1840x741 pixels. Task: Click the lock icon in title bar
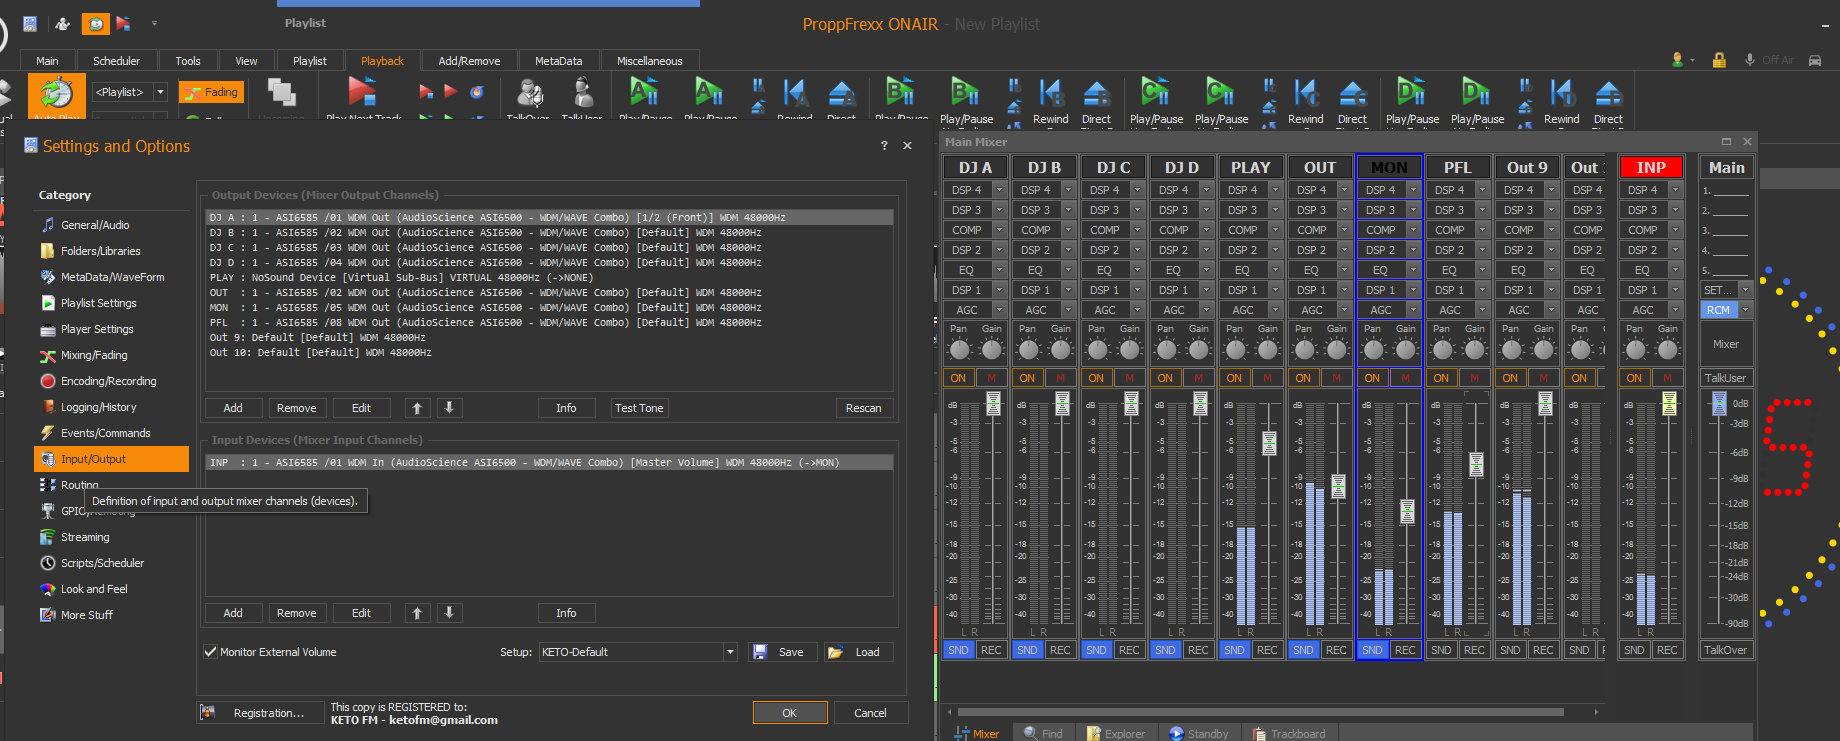(1719, 60)
